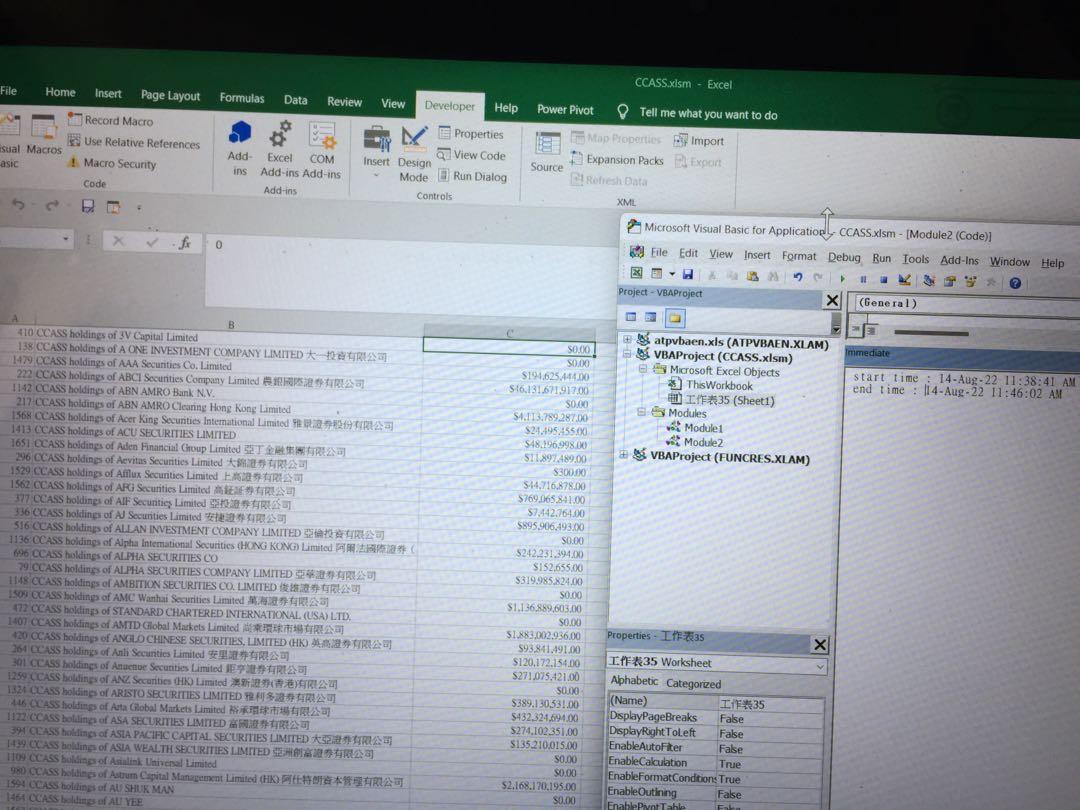Open Macro Security settings
The image size is (1080, 810).
point(112,163)
